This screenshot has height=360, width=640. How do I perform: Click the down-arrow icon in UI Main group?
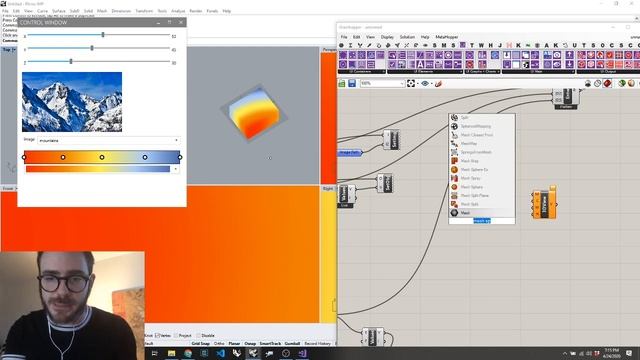(507, 55)
